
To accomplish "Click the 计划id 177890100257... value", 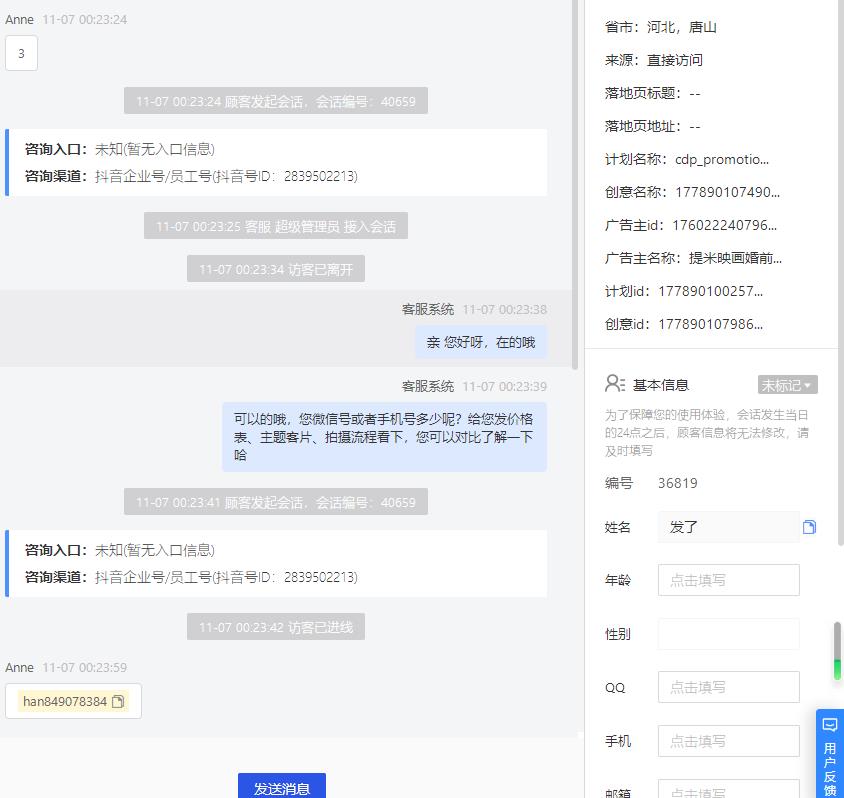I will pyautogui.click(x=710, y=291).
